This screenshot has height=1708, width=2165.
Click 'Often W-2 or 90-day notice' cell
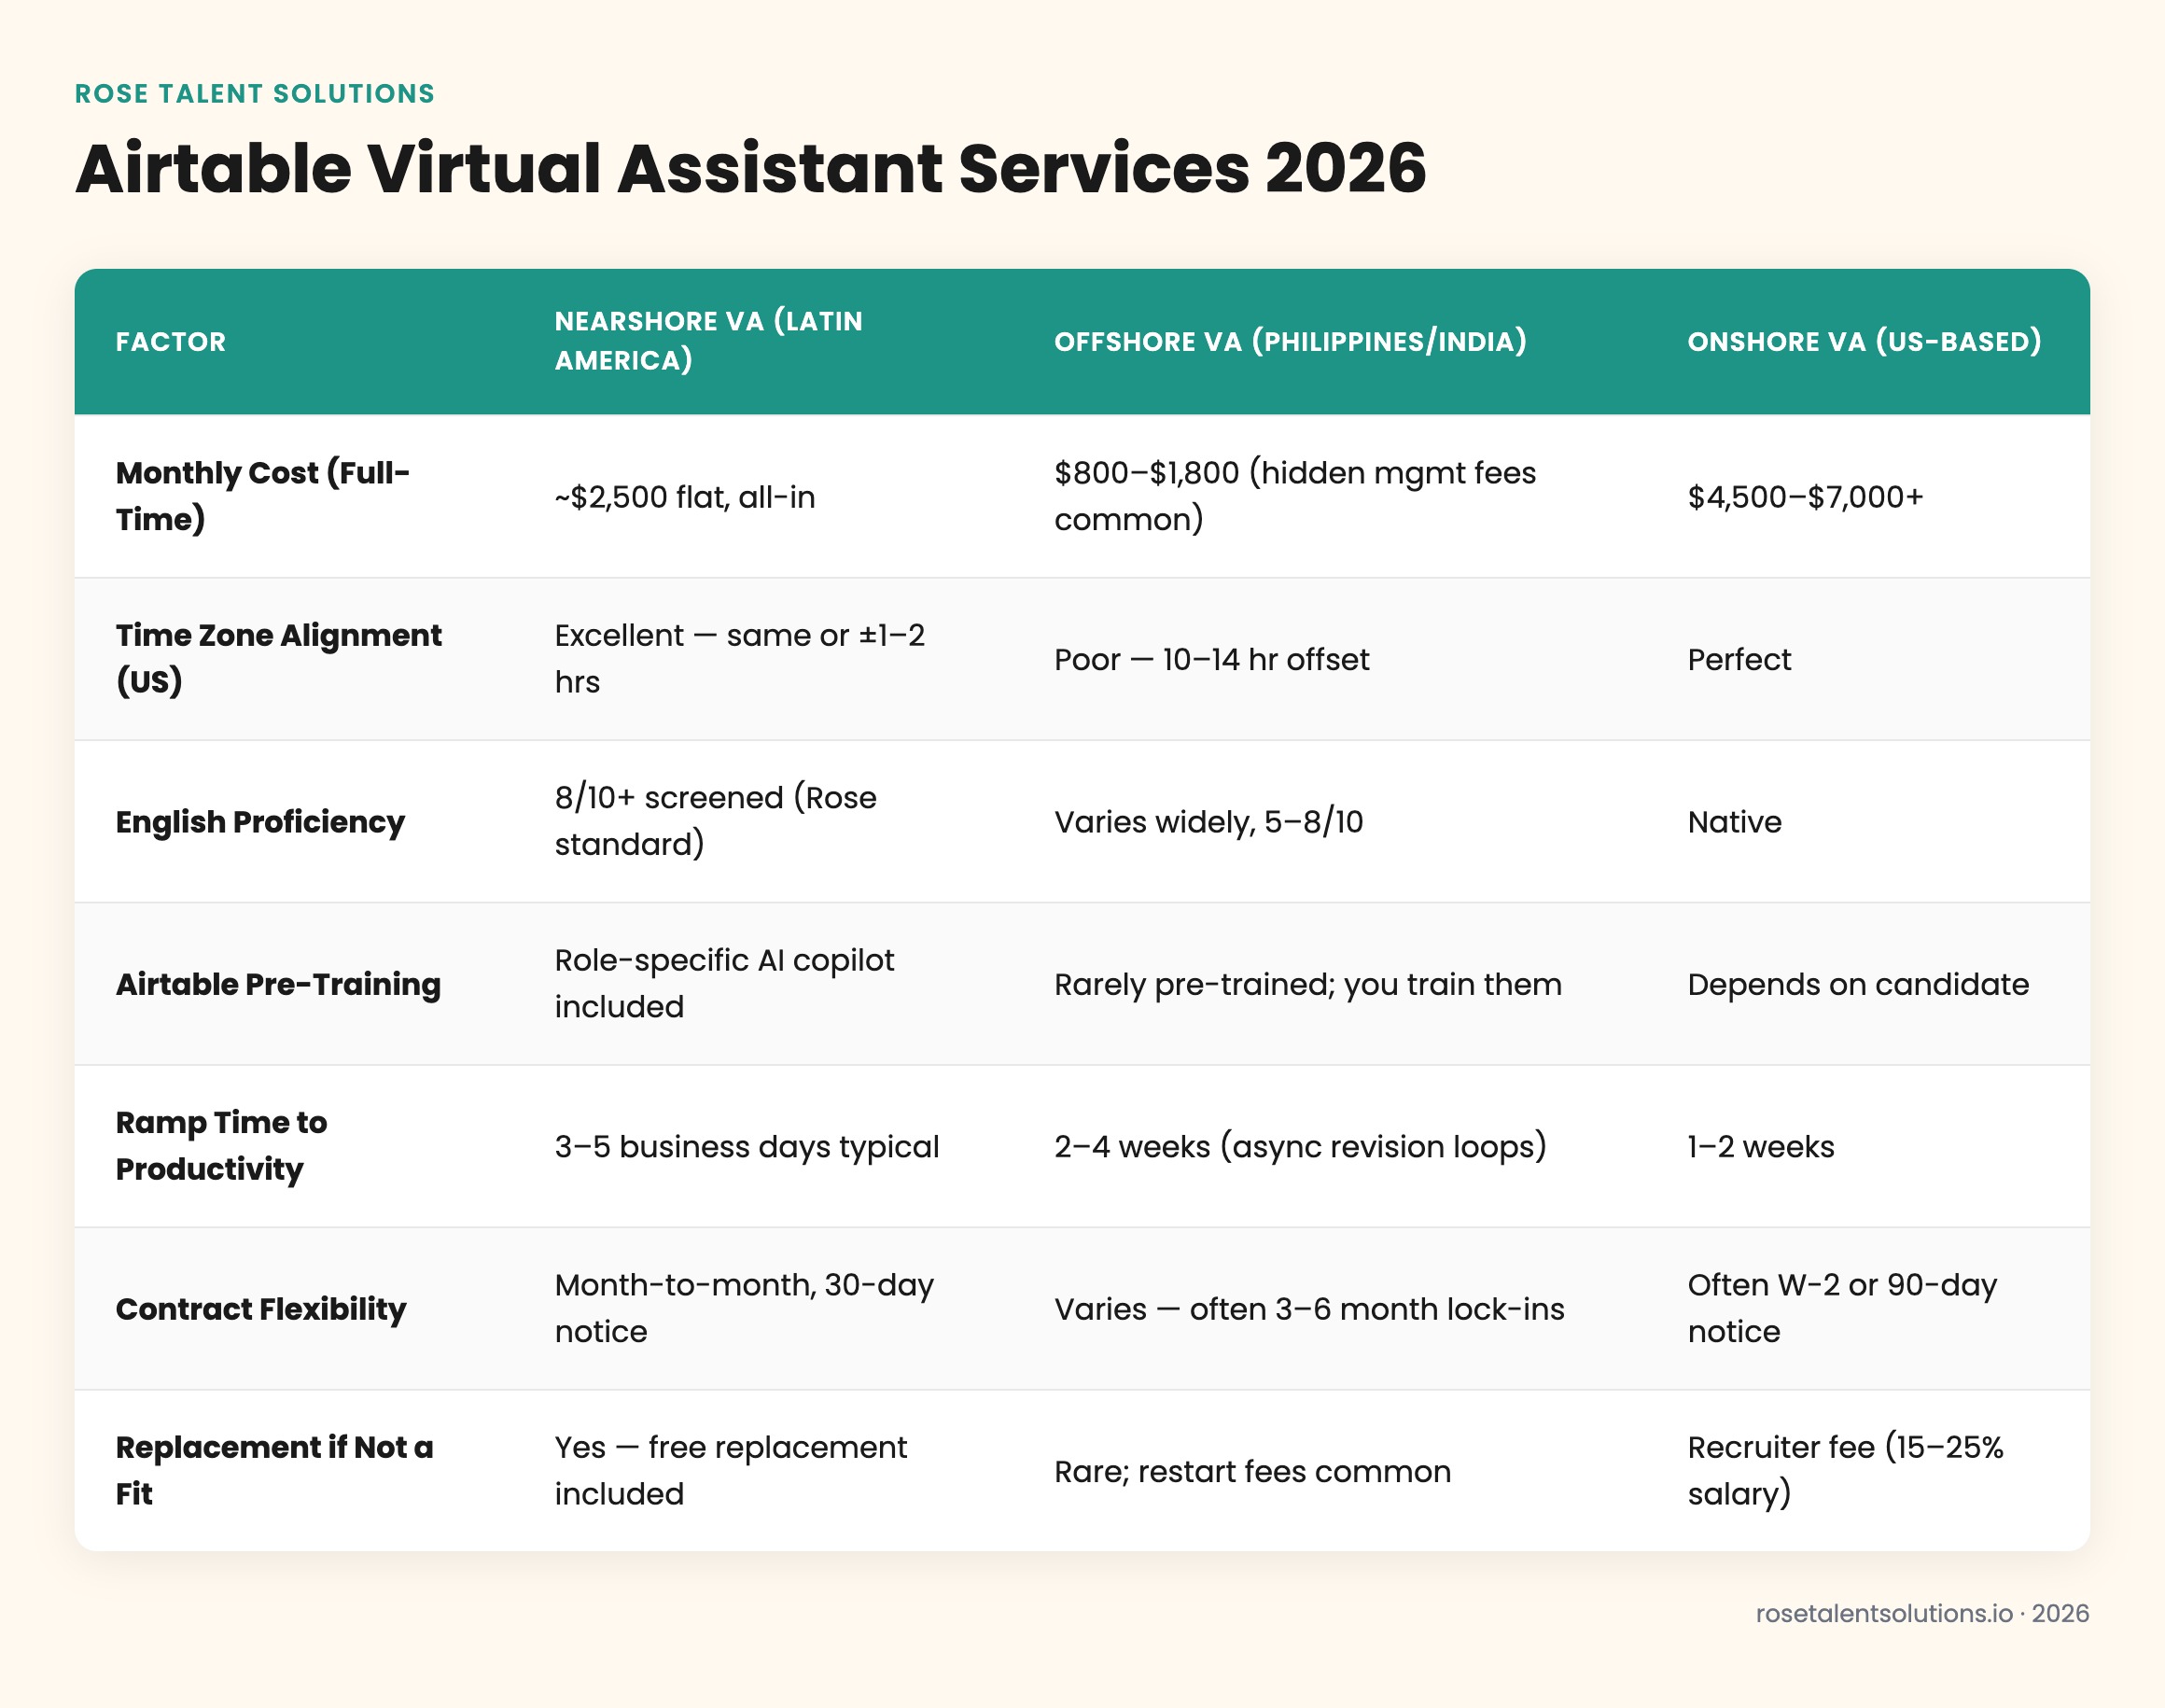coord(1843,1308)
